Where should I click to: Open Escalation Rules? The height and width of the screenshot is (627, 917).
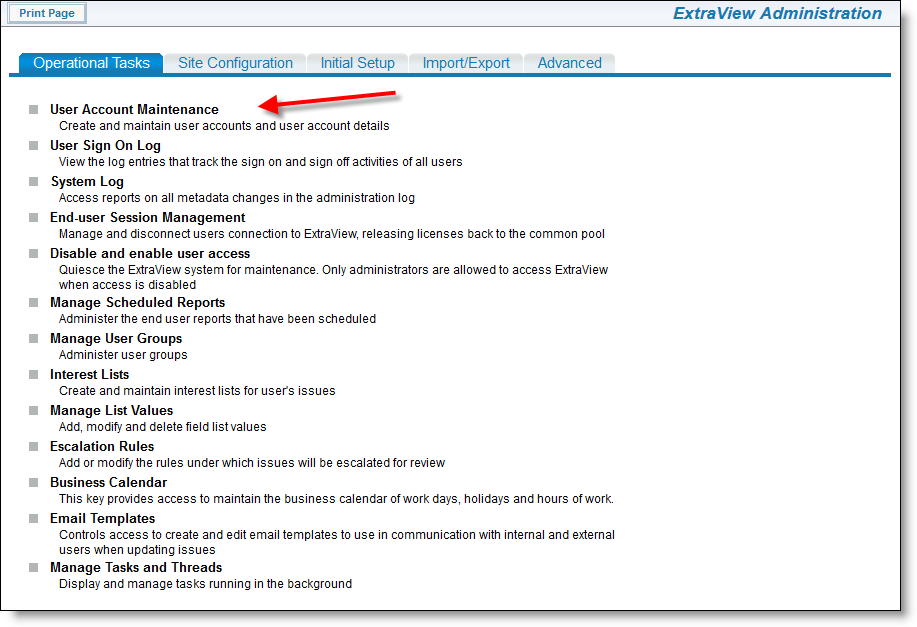102,446
